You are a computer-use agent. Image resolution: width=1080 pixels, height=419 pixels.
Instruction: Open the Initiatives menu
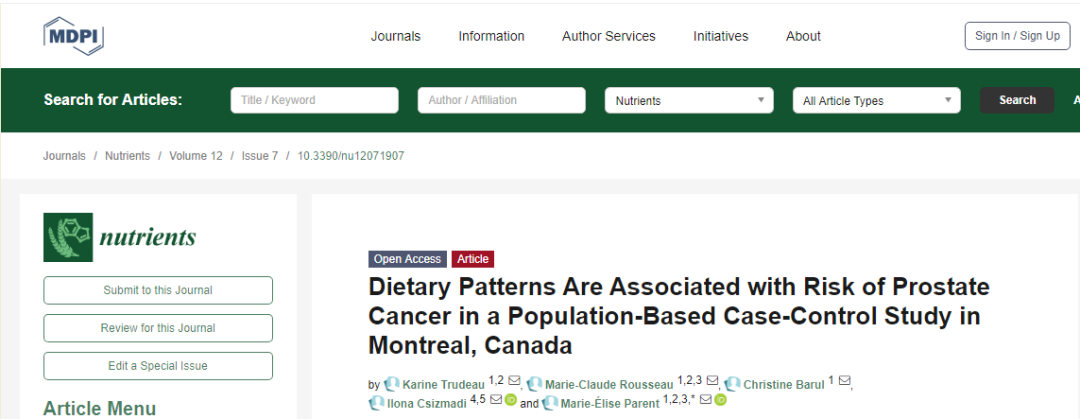coord(720,37)
